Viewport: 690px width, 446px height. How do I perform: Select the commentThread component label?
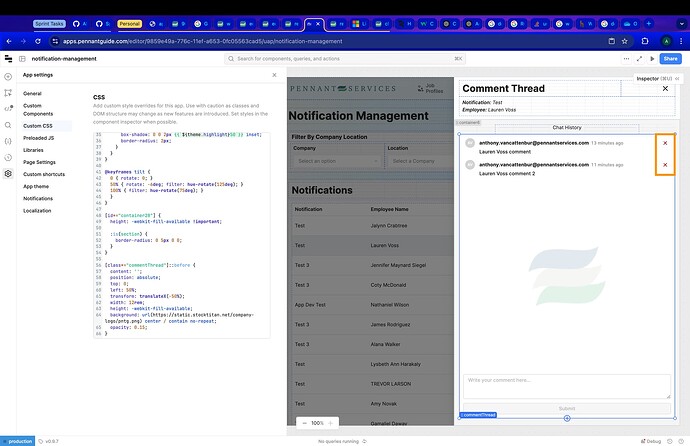coord(478,415)
